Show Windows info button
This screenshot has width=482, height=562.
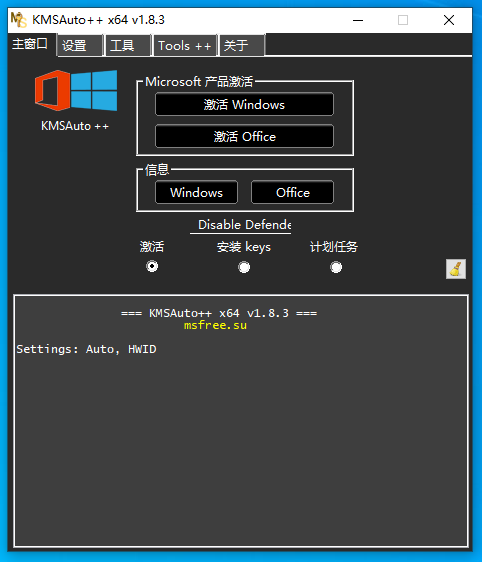coord(196,192)
